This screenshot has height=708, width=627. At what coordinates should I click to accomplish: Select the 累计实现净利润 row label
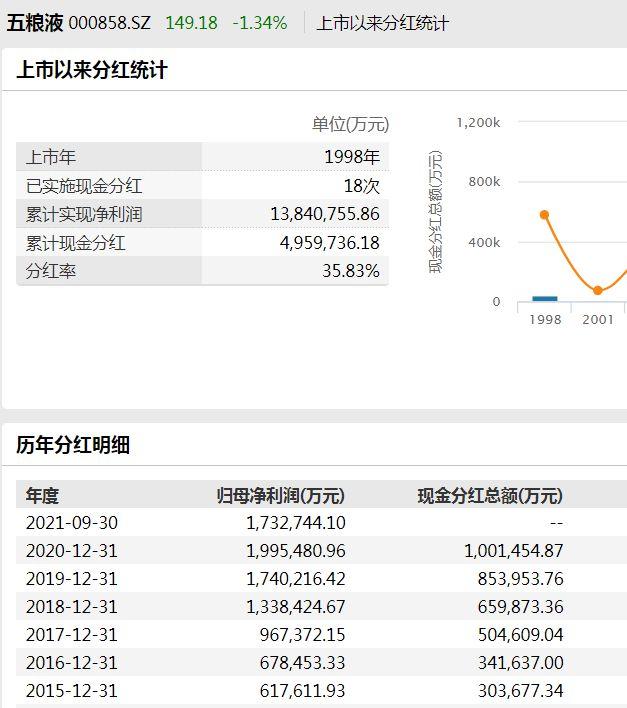tap(84, 214)
